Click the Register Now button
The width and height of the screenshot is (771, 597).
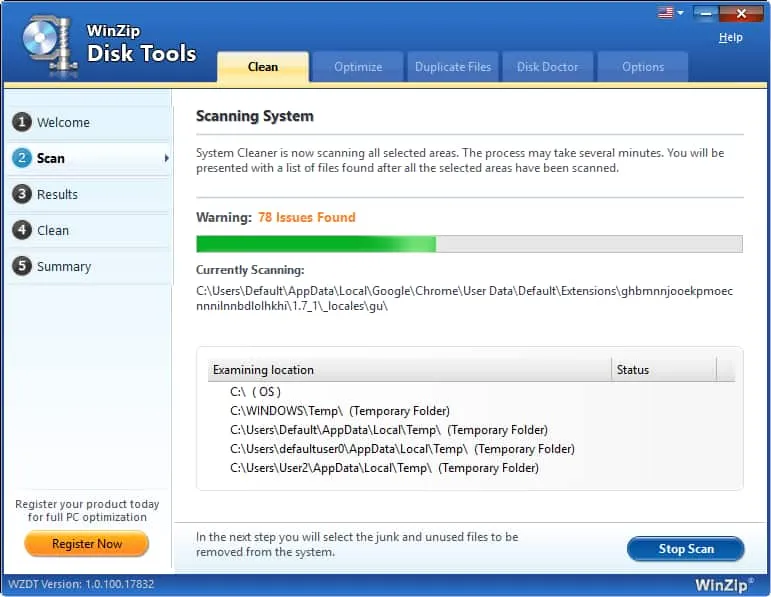87,544
